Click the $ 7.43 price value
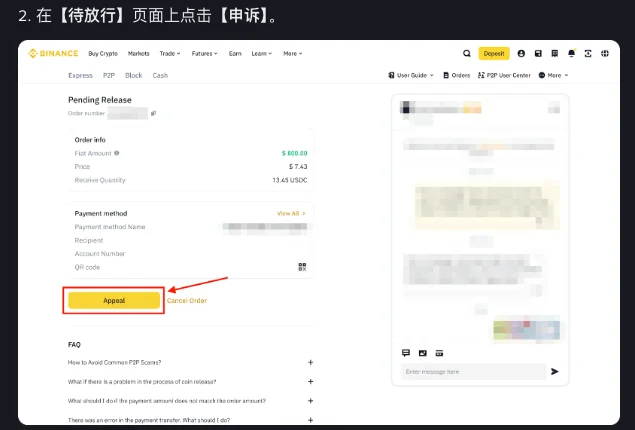The height and width of the screenshot is (430, 635). click(x=298, y=166)
